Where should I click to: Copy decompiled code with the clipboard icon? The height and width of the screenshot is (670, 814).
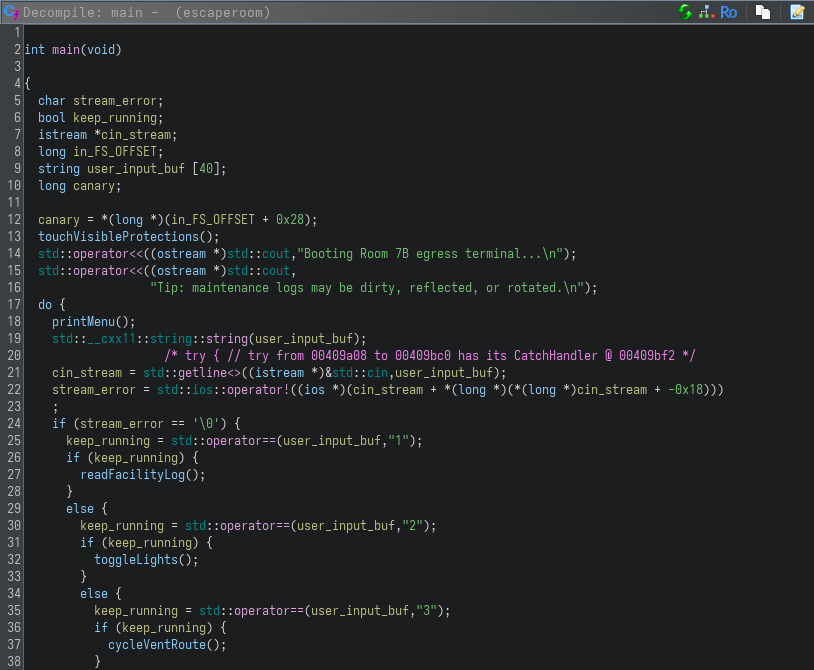(763, 12)
